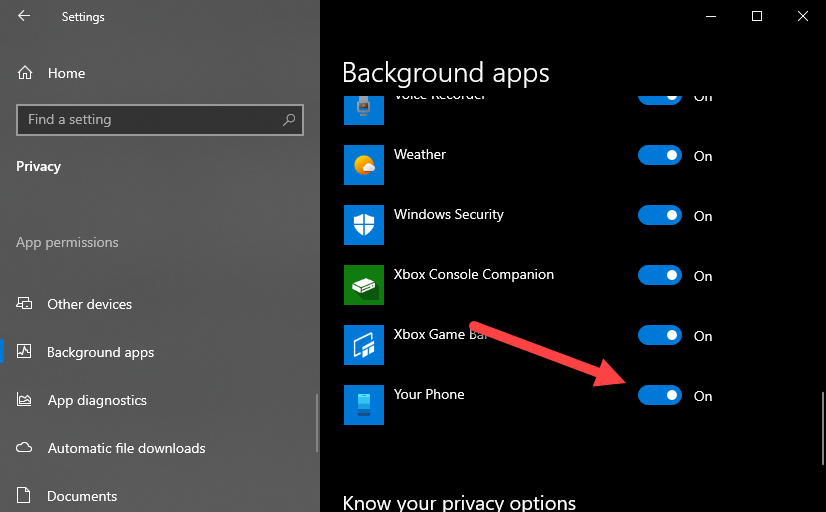The width and height of the screenshot is (826, 512).
Task: Go back with the Settings back arrow
Action: (24, 16)
